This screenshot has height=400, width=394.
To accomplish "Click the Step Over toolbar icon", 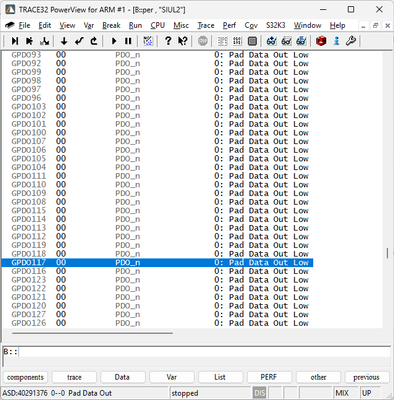I will click(x=29, y=41).
